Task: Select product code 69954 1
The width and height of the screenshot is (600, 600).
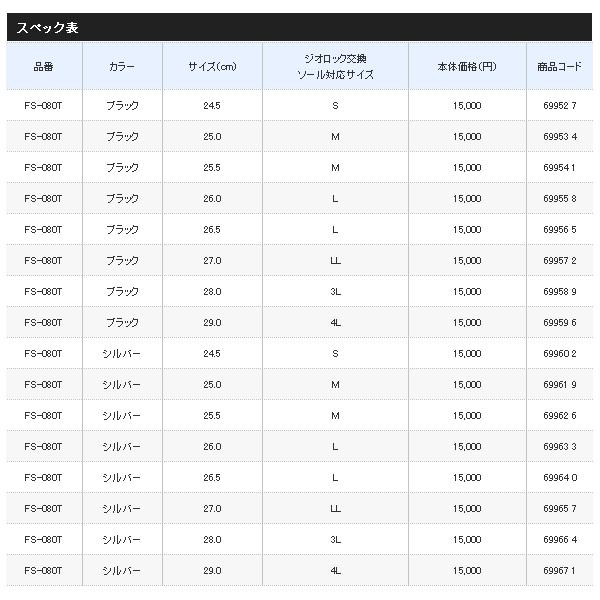Action: pos(560,167)
